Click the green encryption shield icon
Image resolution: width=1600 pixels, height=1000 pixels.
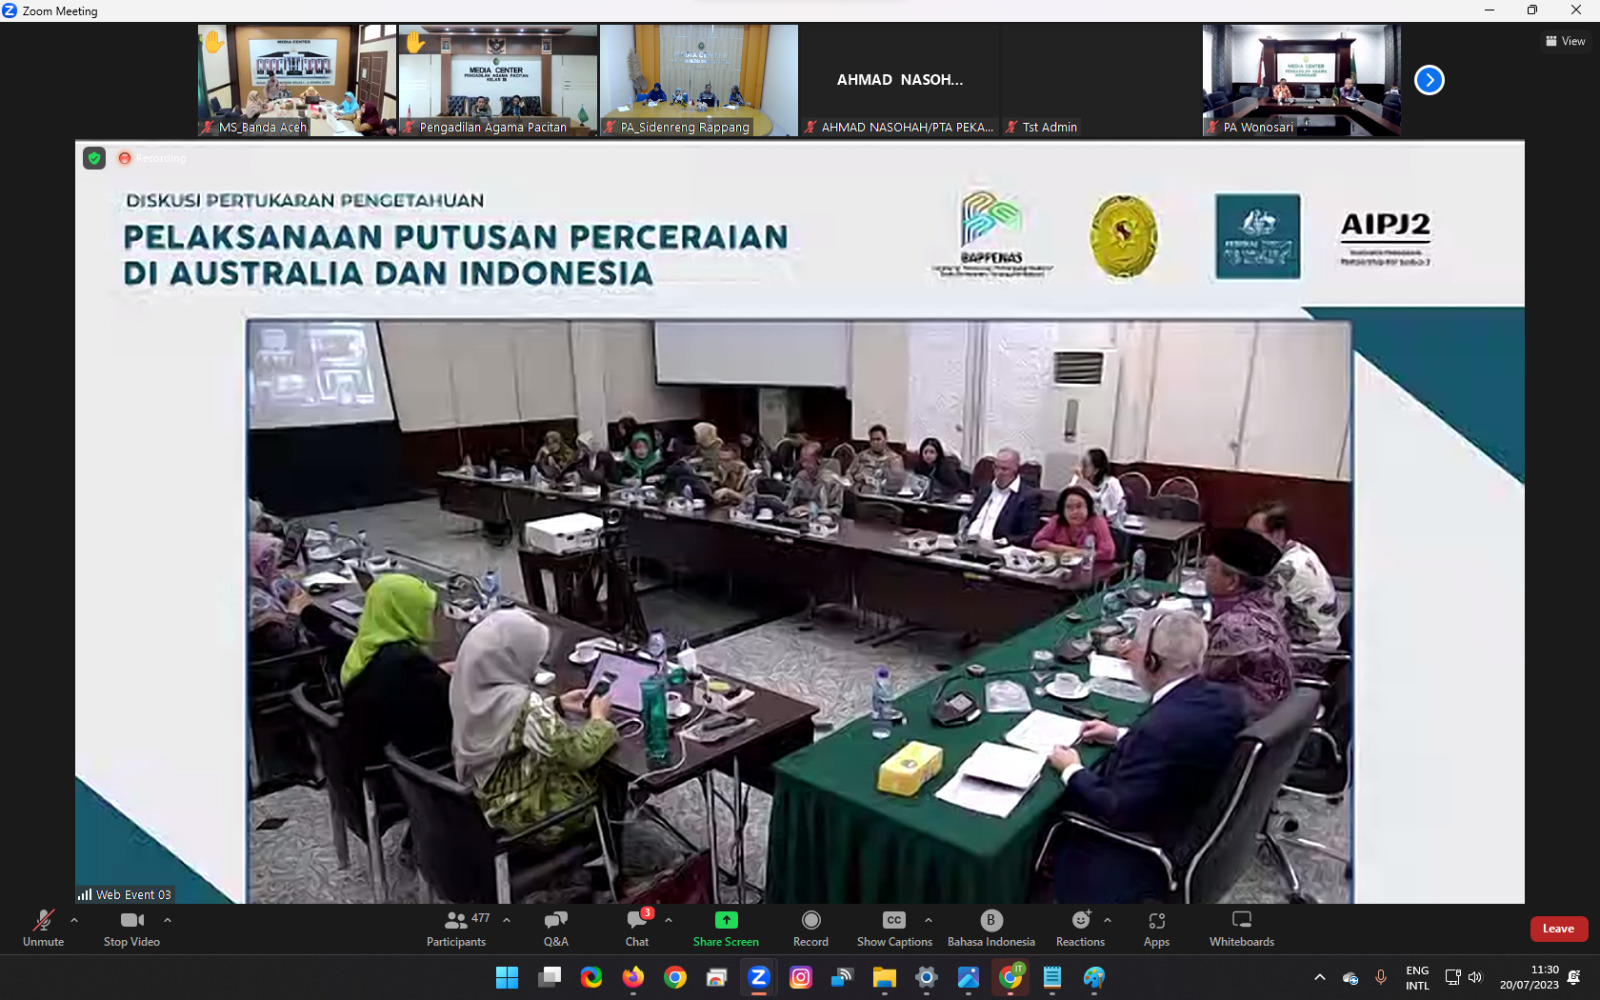tap(94, 158)
